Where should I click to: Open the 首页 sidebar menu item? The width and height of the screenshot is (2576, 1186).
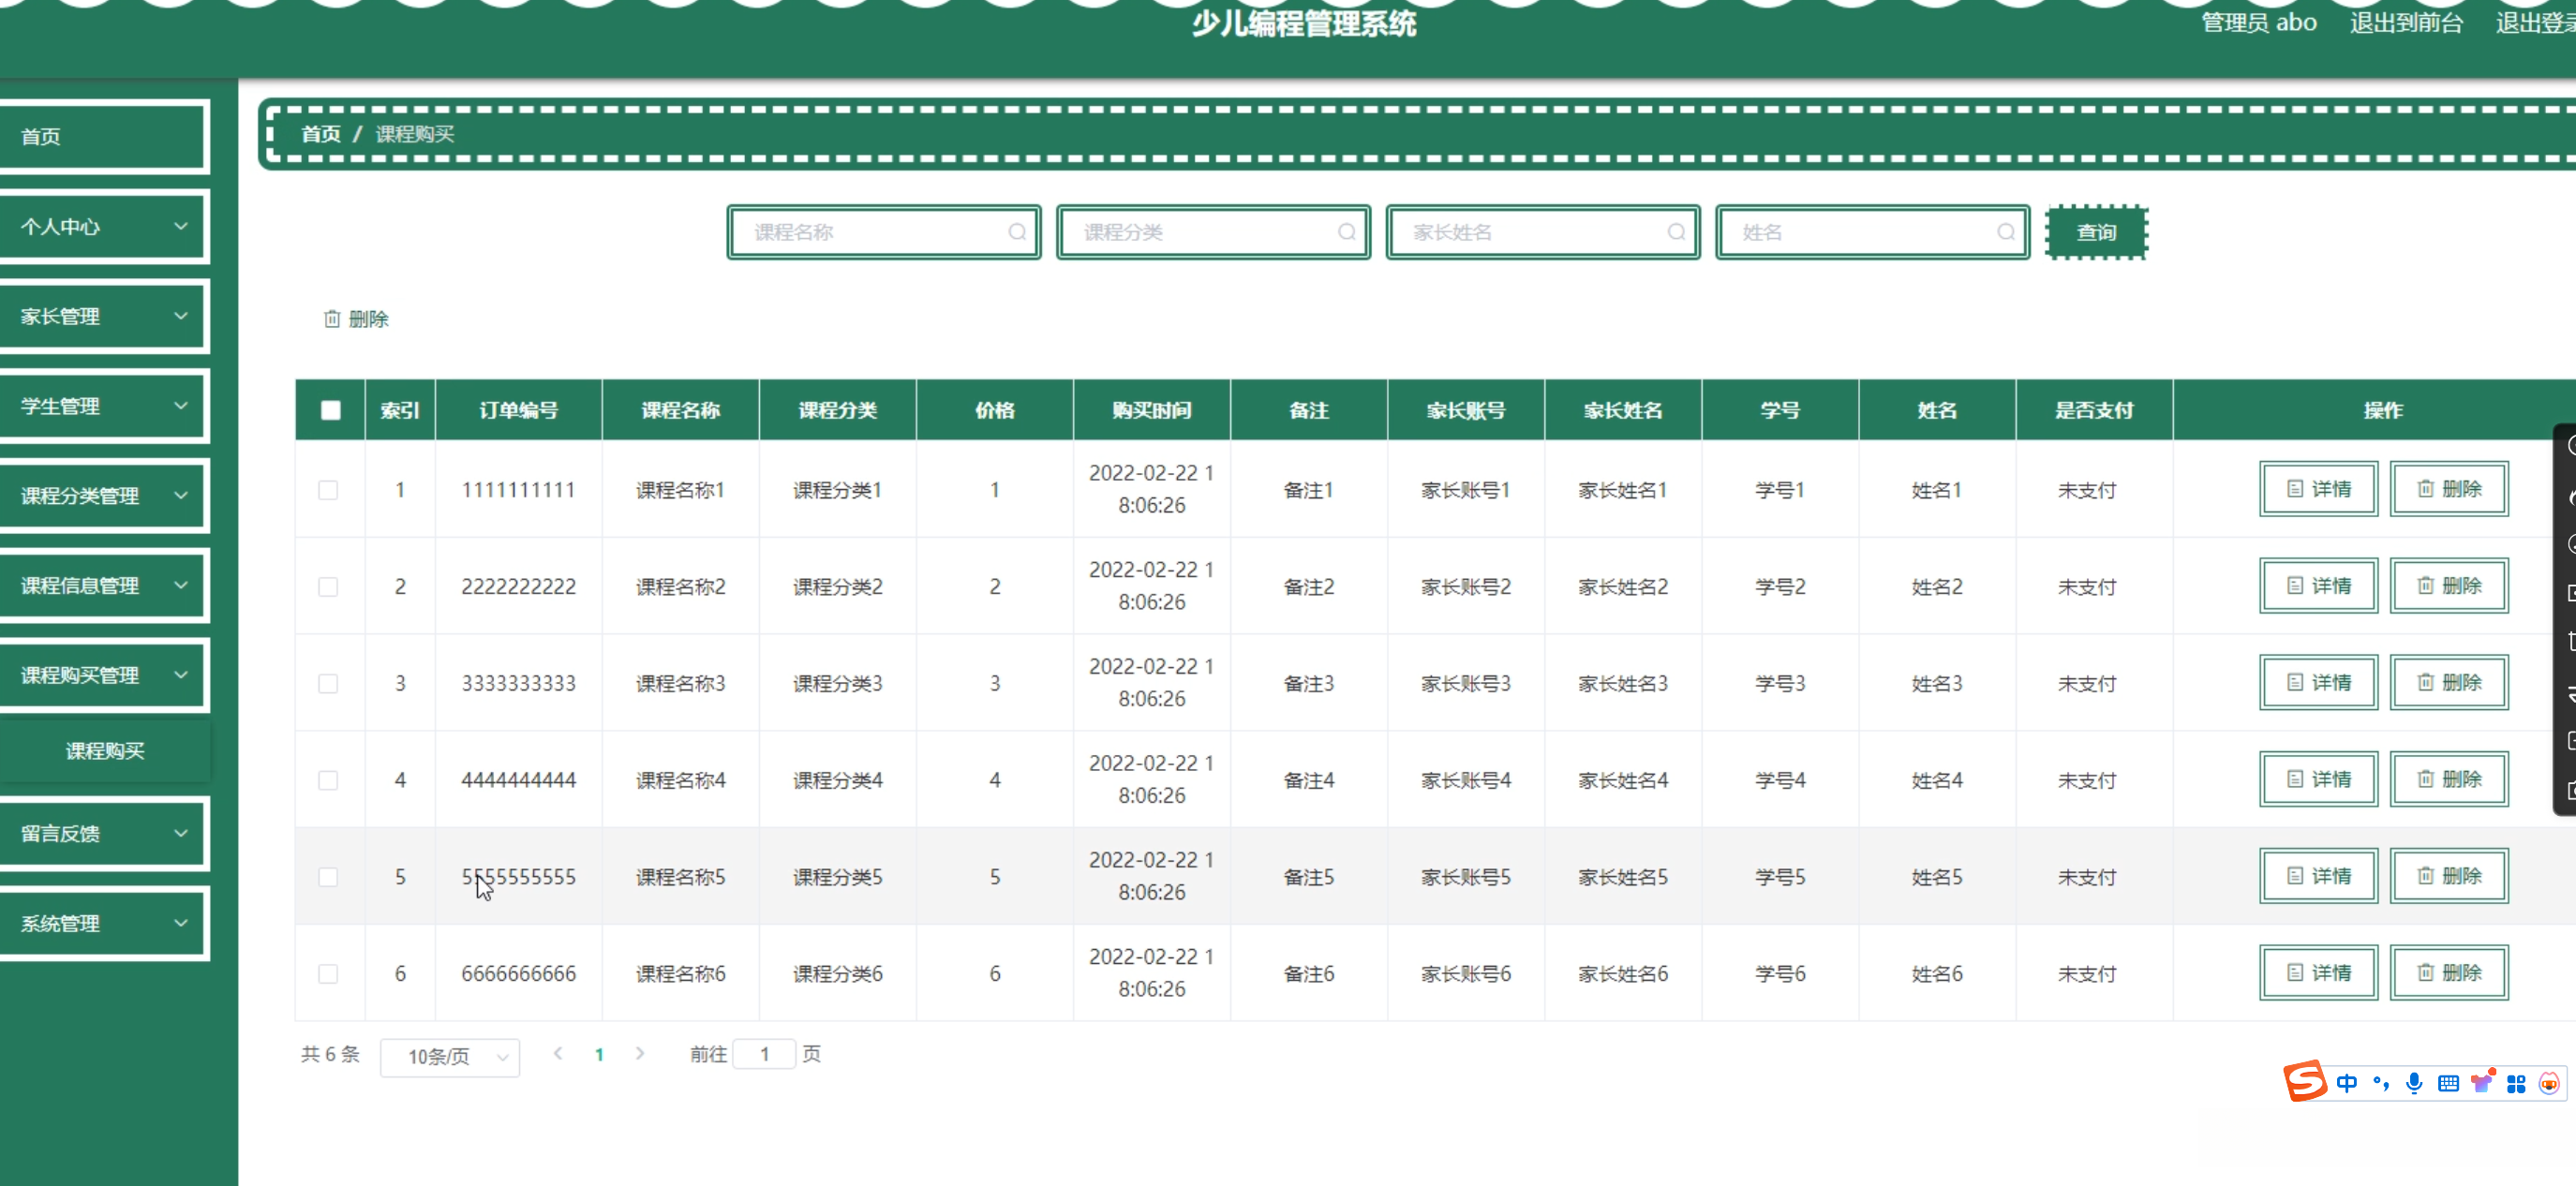point(104,136)
